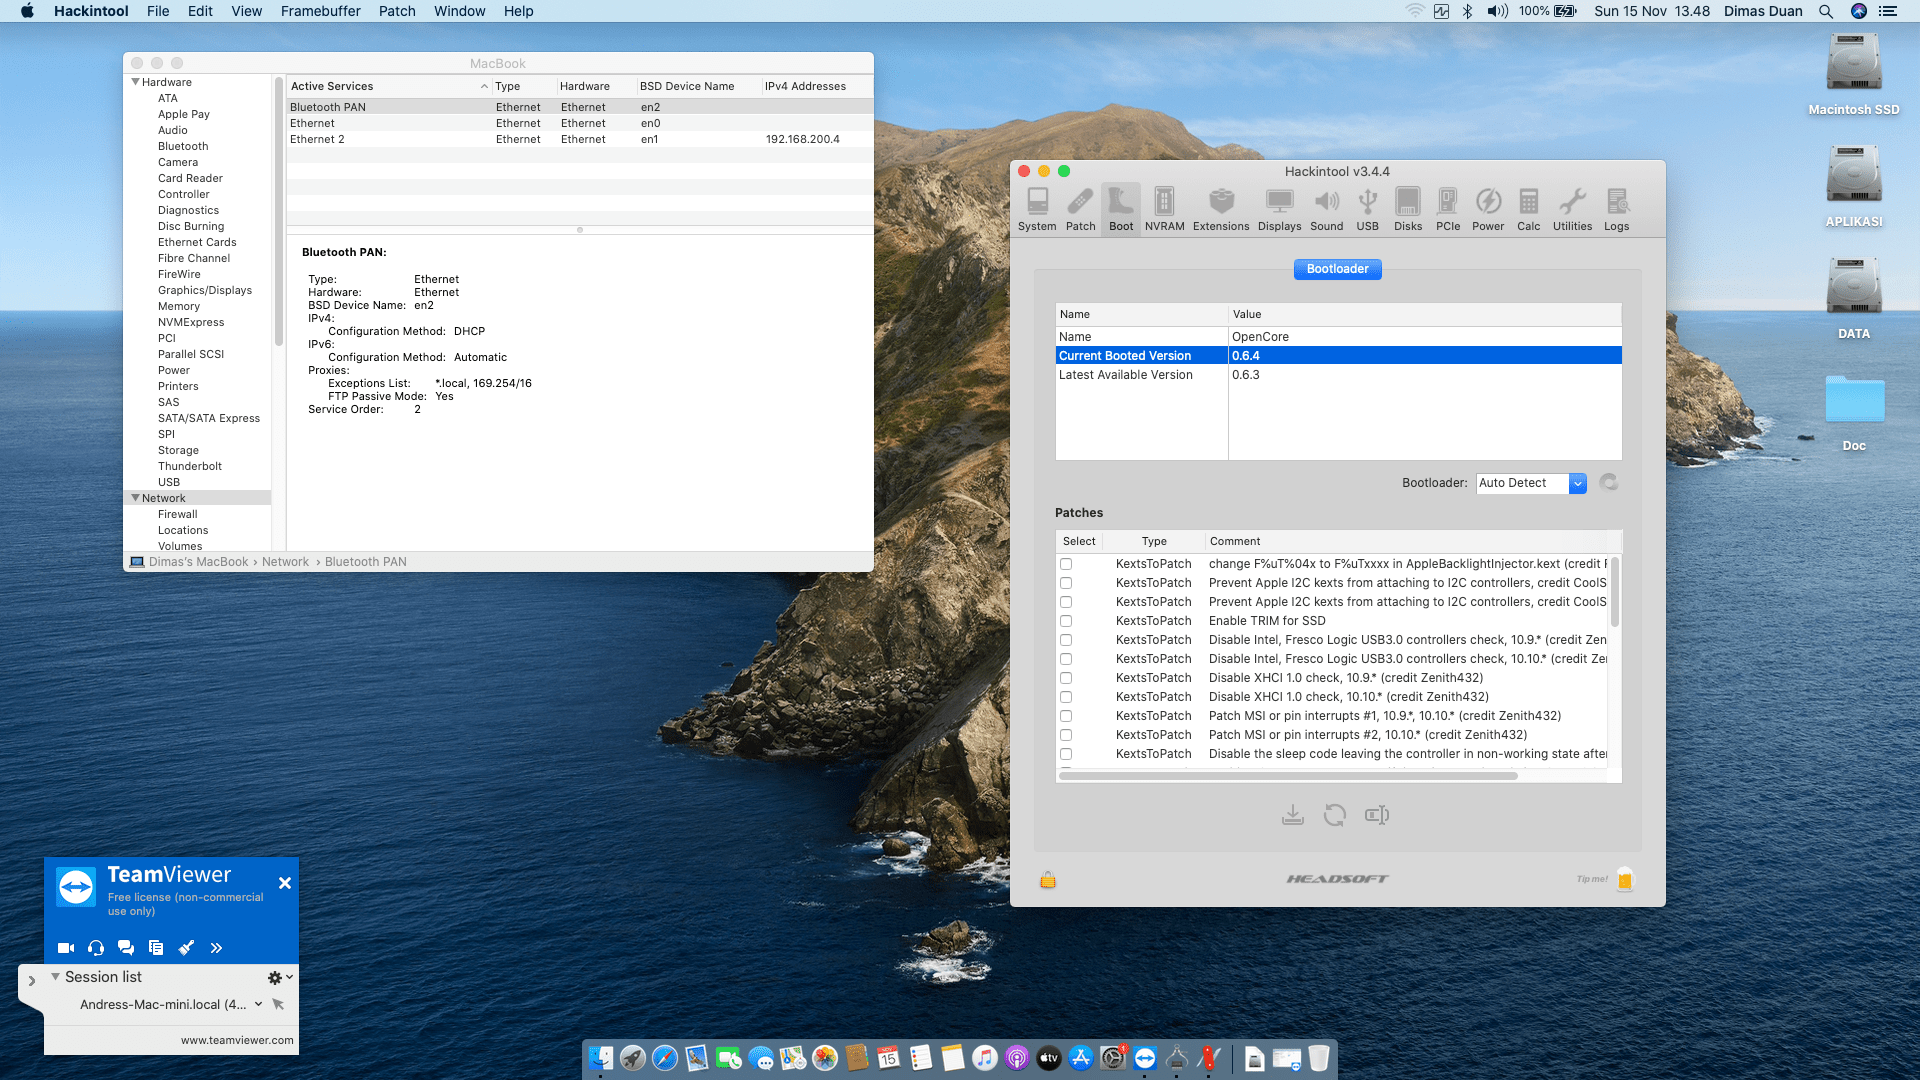The width and height of the screenshot is (1920, 1080).
Task: Open the Disks section icon
Action: [x=1408, y=210]
